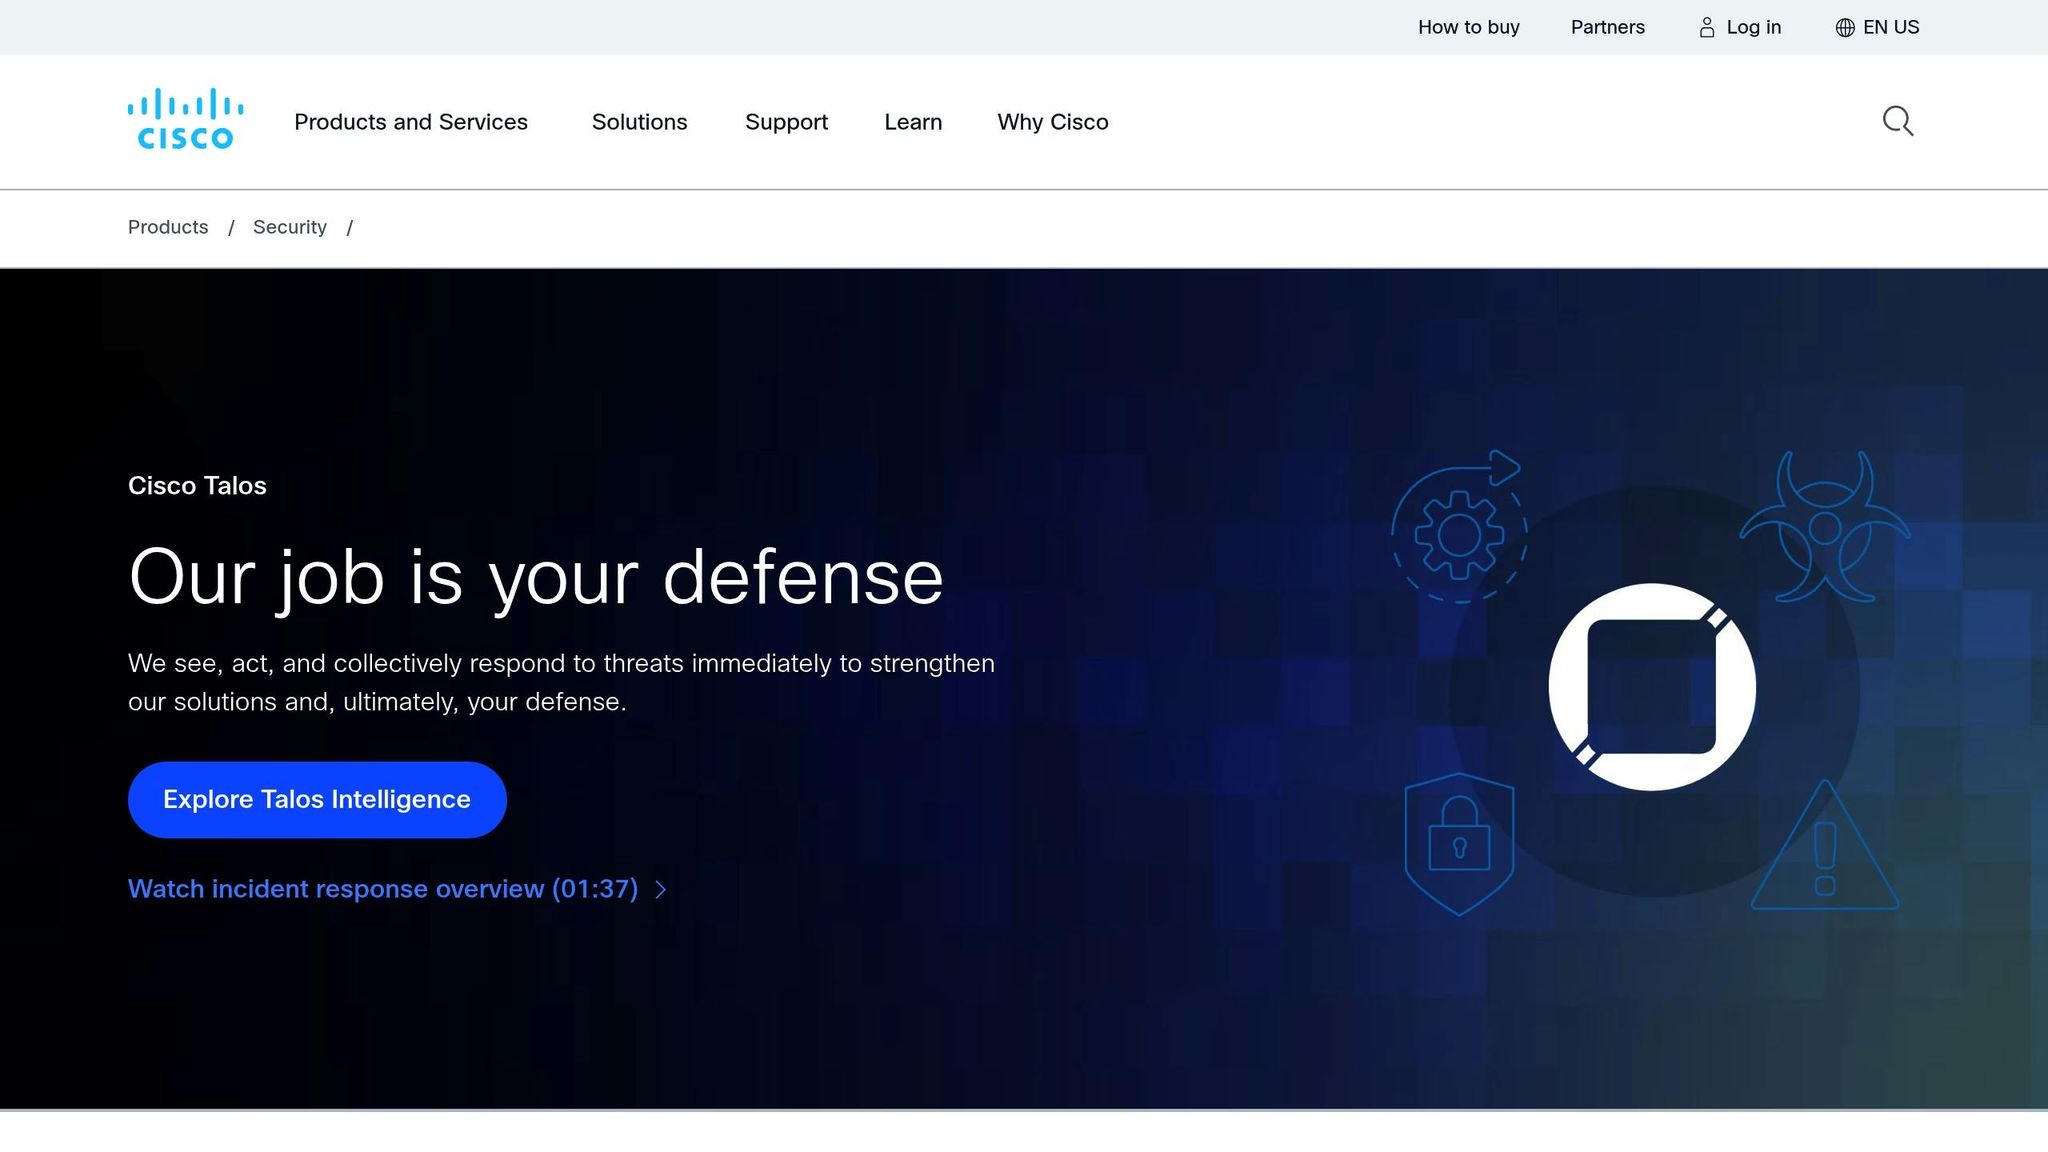This screenshot has height=1152, width=2048.
Task: Open the Why Cisco dropdown
Action: [x=1052, y=122]
